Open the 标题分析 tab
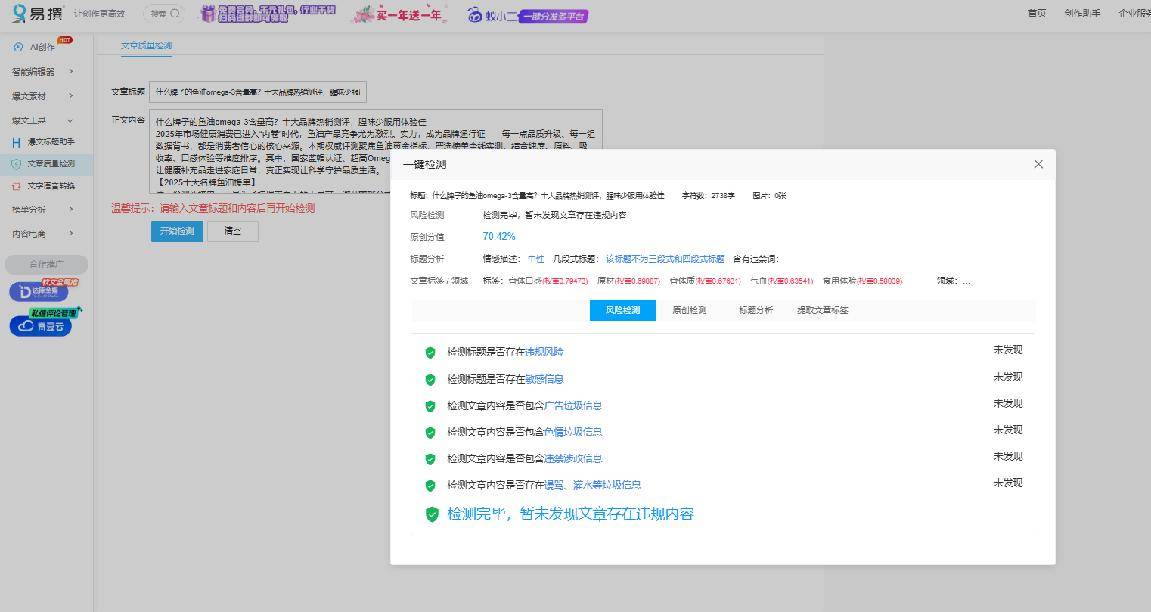The width and height of the screenshot is (1151, 612). pyautogui.click(x=755, y=310)
